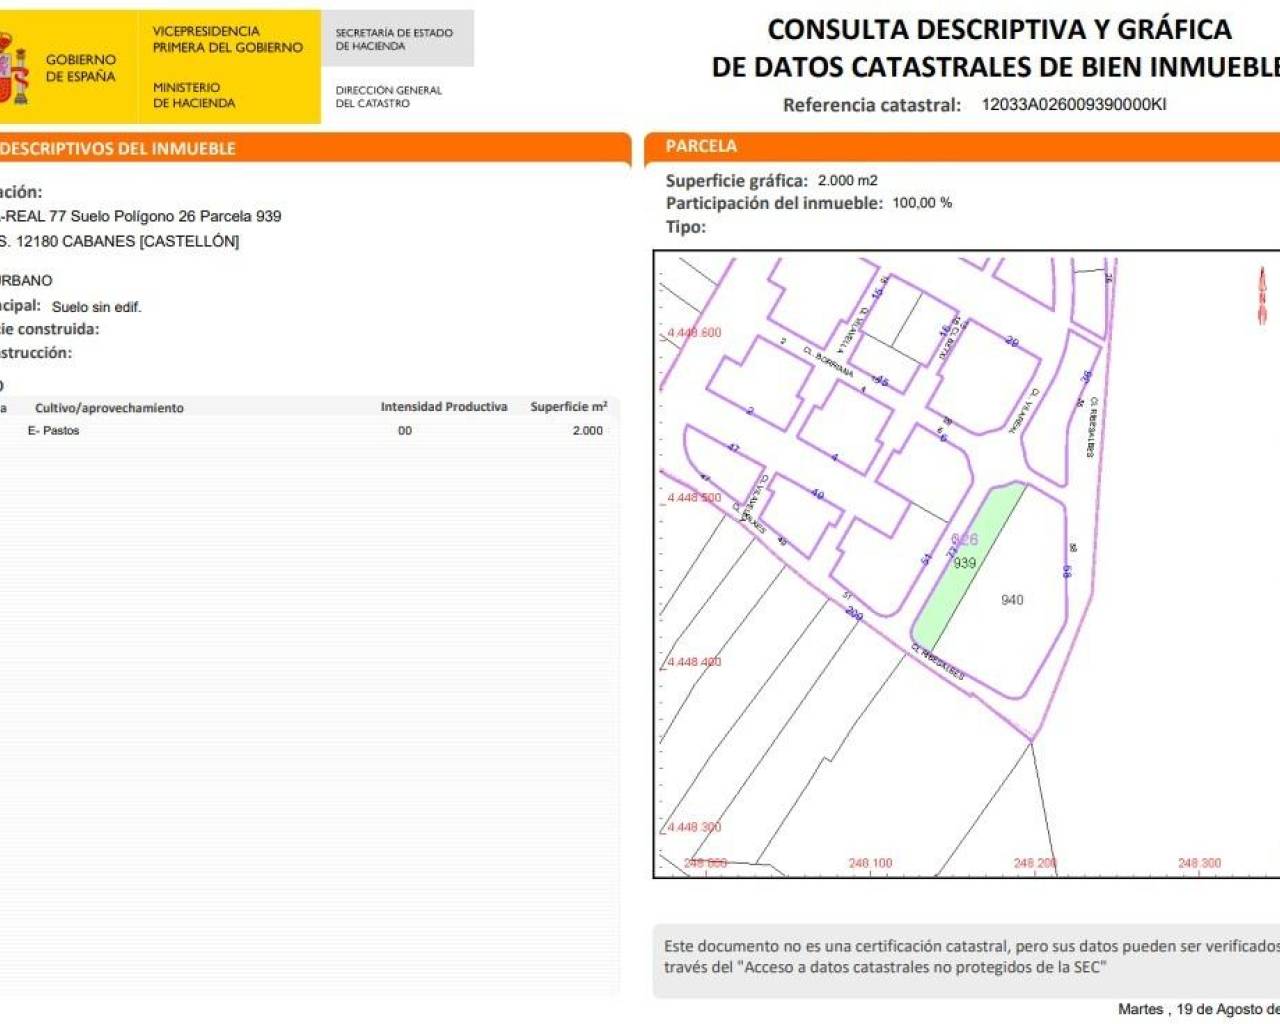Screen dimensions: 1280x1024
Task: Click the disclaimer note below the map
Action: (965, 956)
